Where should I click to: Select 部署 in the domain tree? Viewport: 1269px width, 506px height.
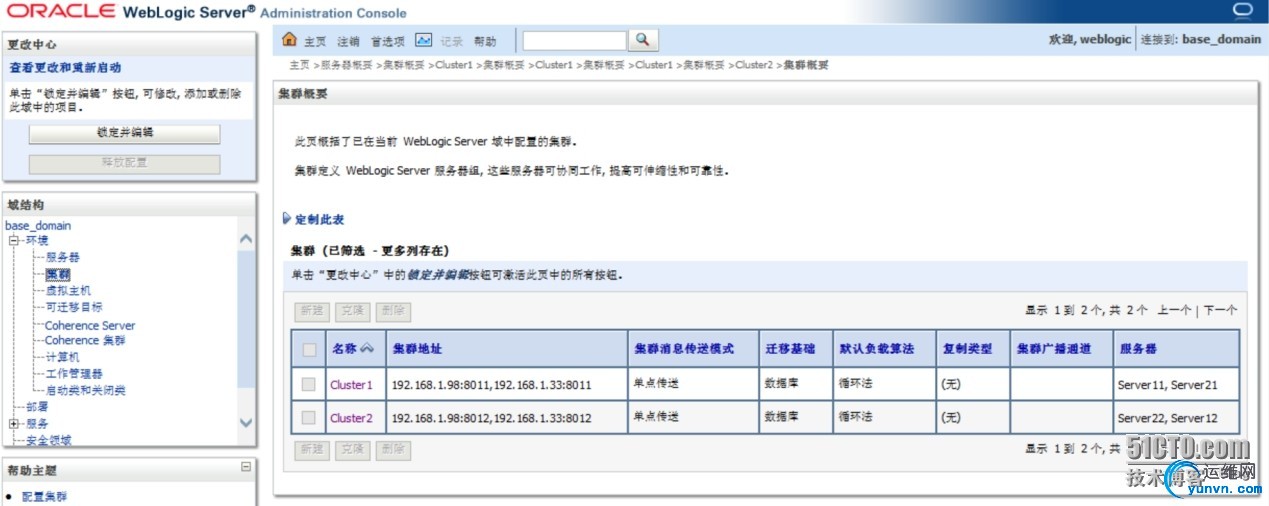point(37,407)
